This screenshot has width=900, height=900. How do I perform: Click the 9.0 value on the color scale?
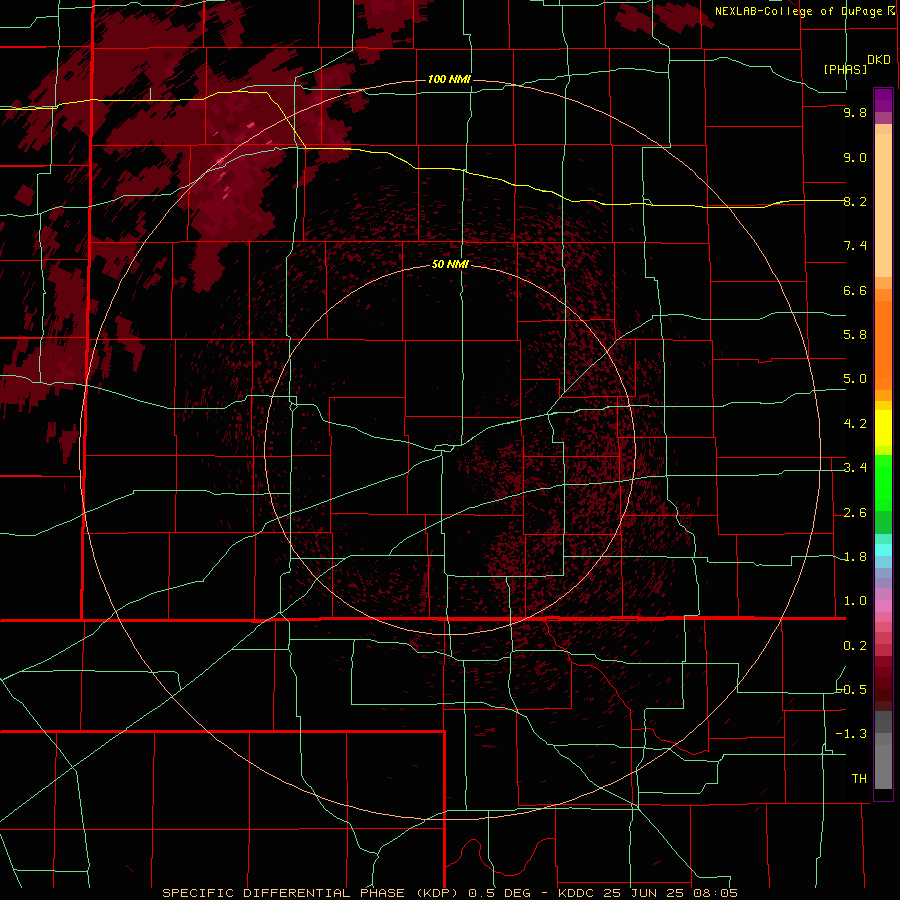855,157
